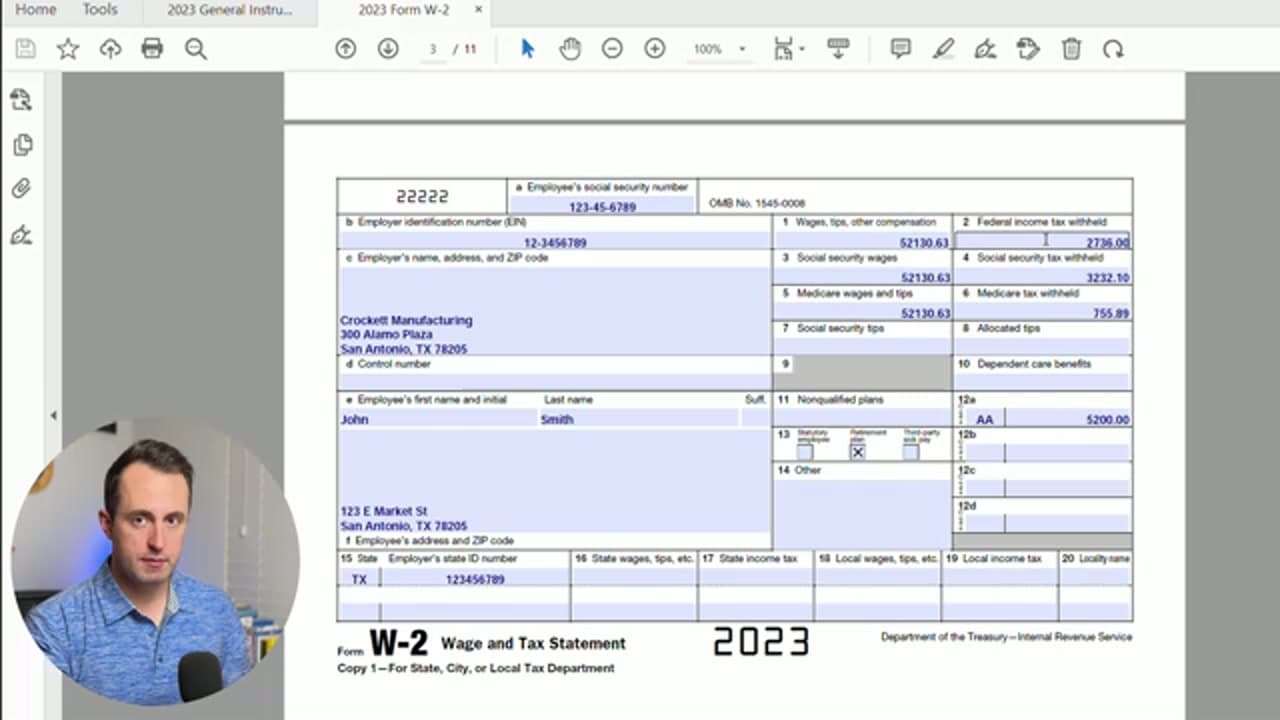Viewport: 1280px width, 720px height.
Task: Open the top sidebar panel icon
Action: [x=21, y=100]
